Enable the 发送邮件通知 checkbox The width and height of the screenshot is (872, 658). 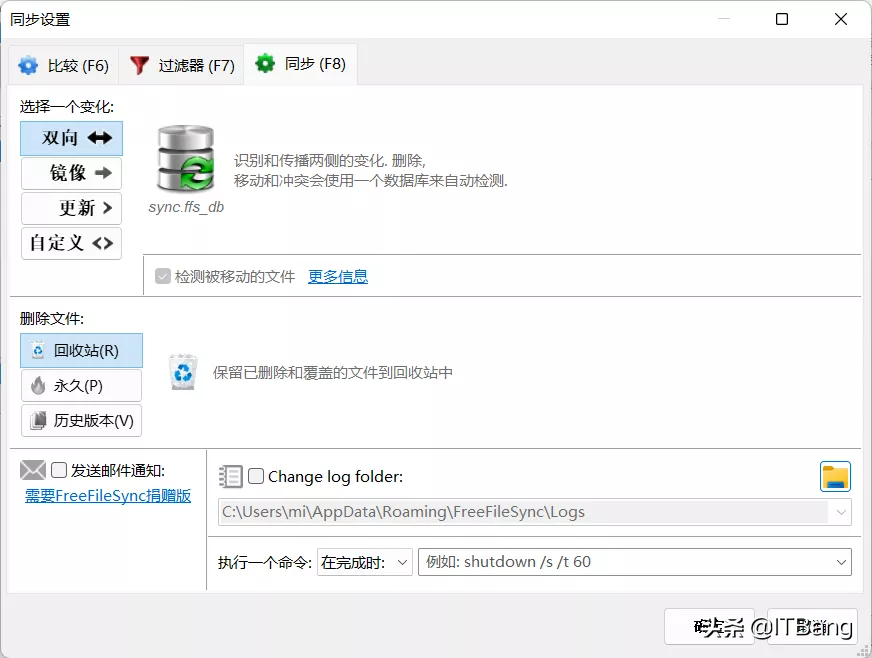(59, 470)
